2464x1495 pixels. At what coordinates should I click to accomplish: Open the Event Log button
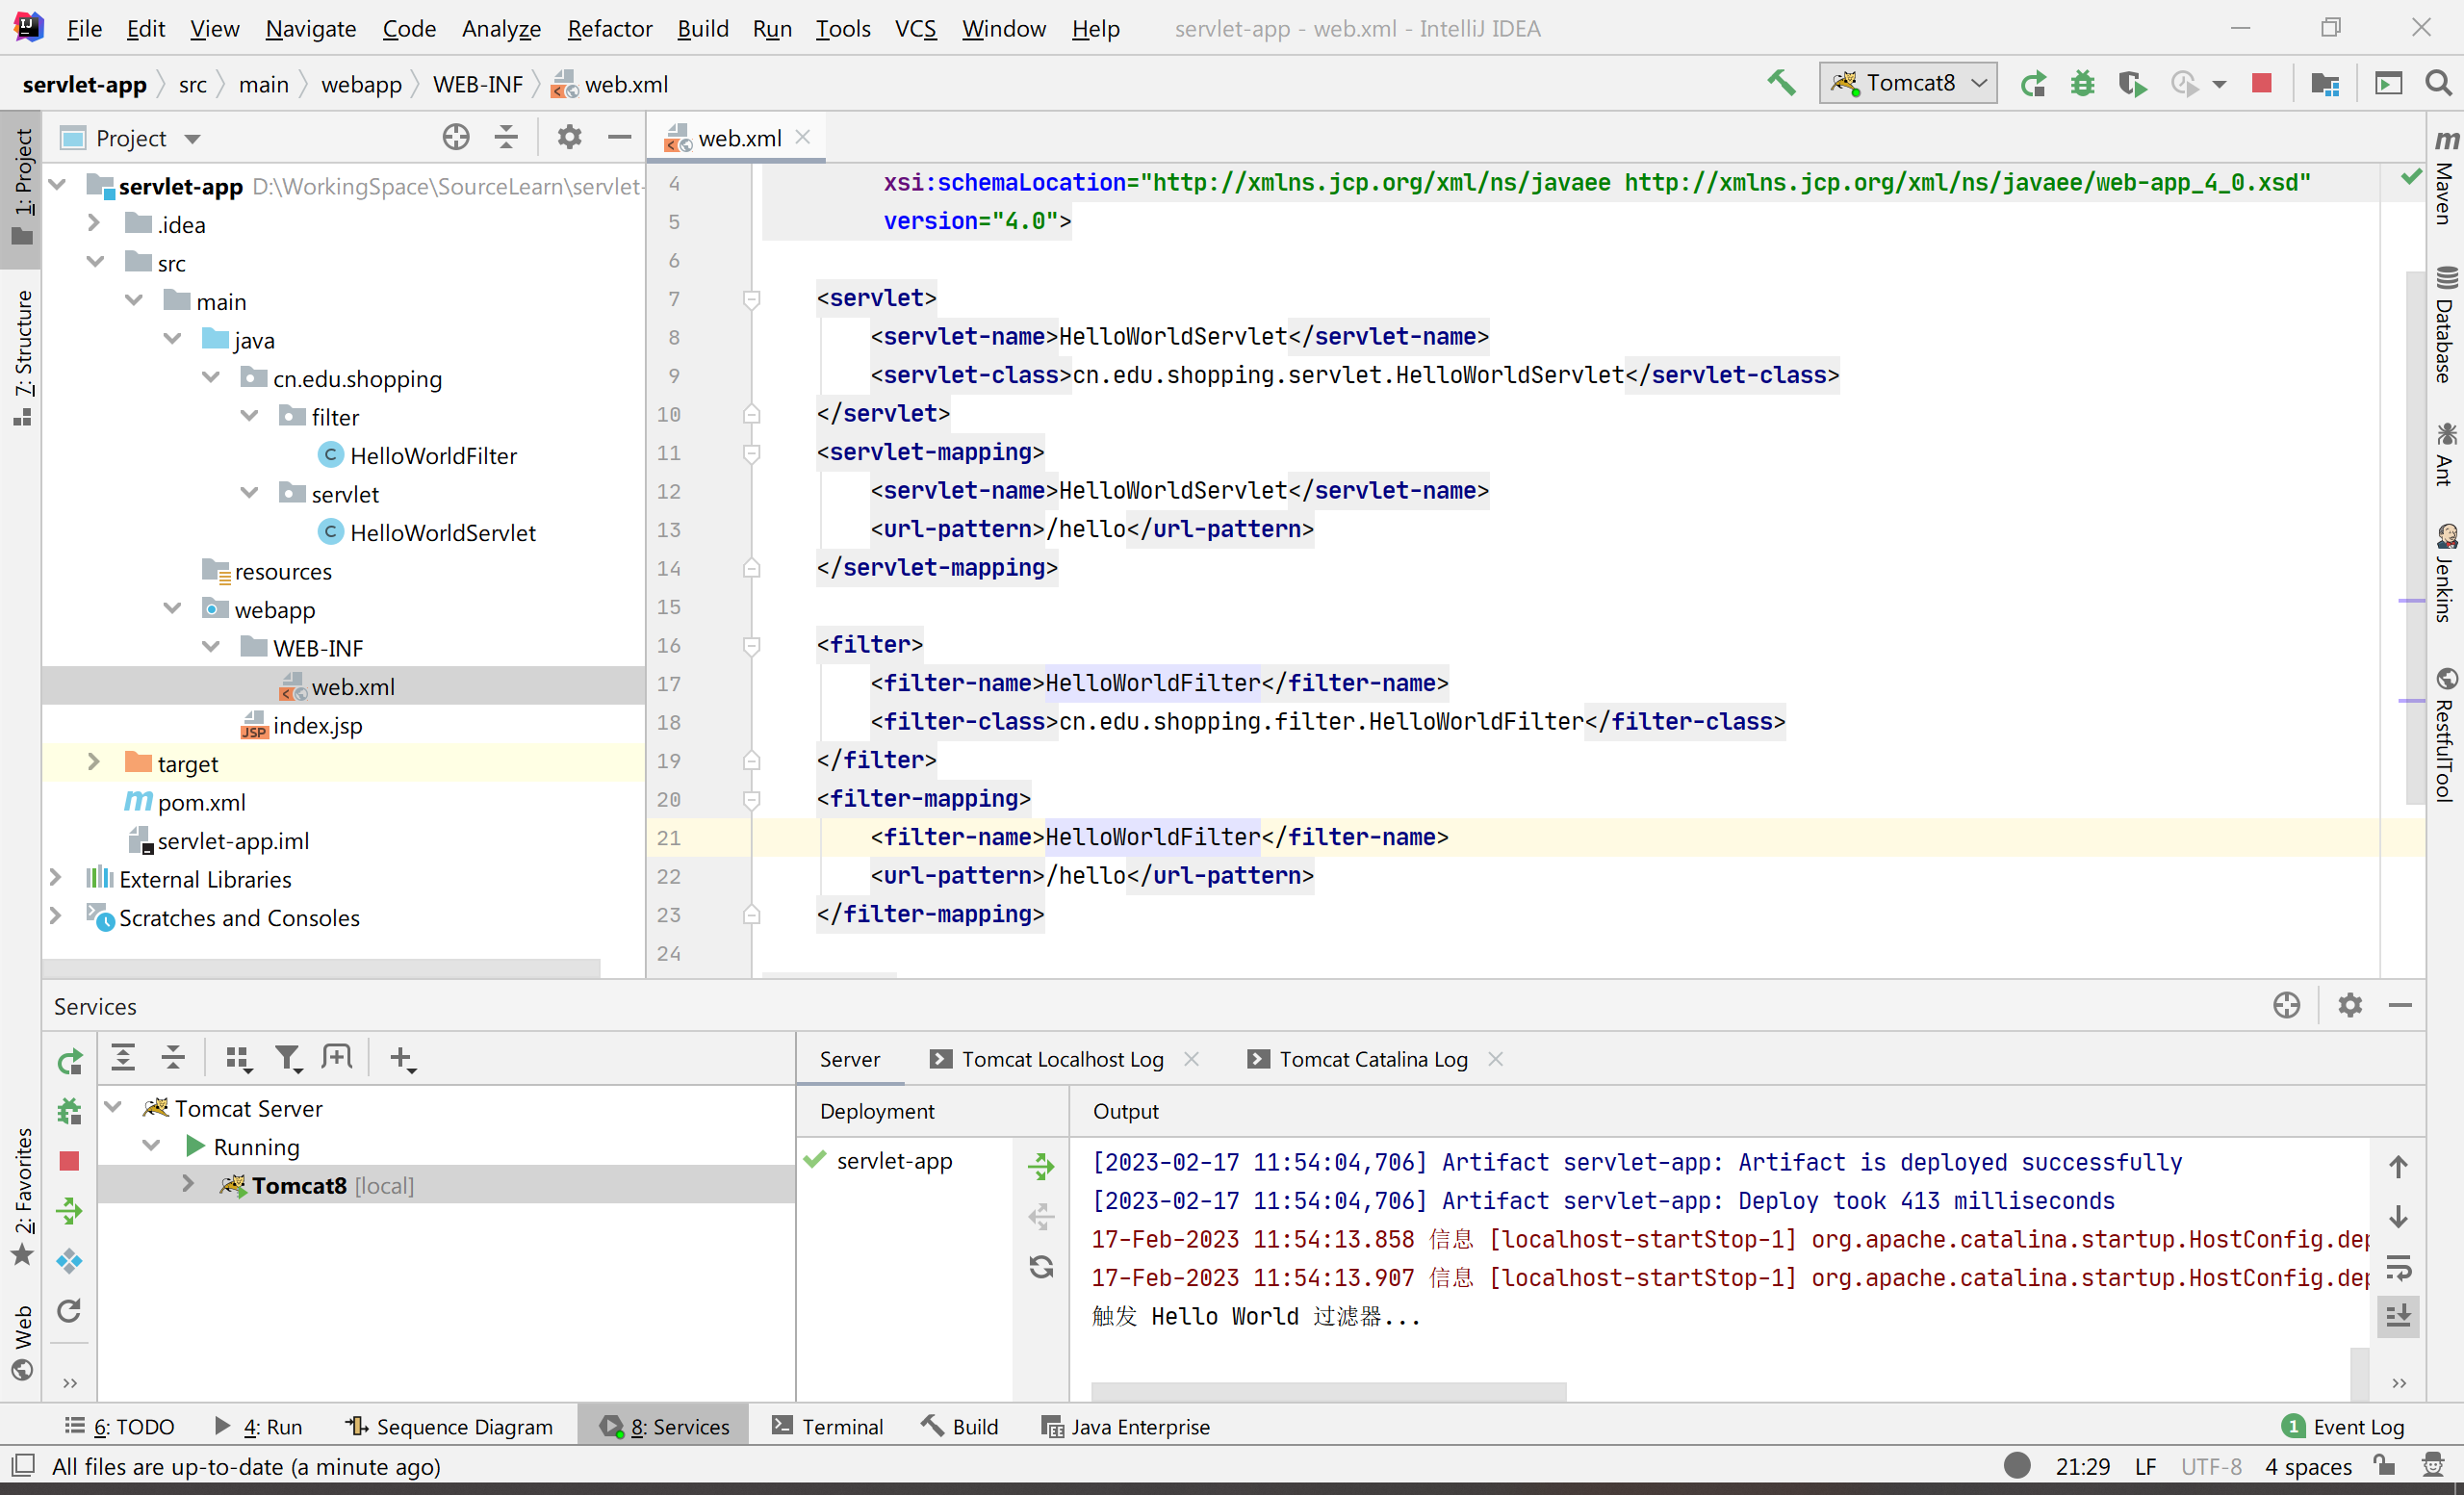click(x=2345, y=1426)
